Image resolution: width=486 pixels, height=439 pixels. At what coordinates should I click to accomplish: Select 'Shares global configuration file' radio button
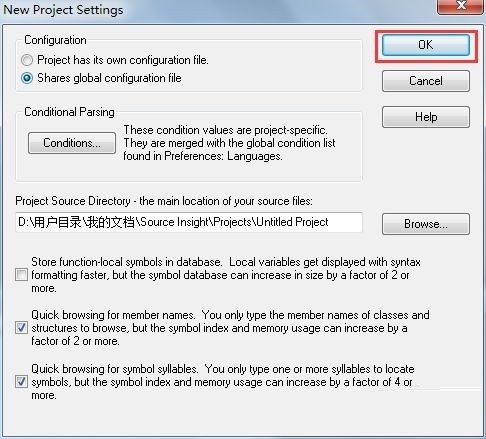(x=27, y=78)
